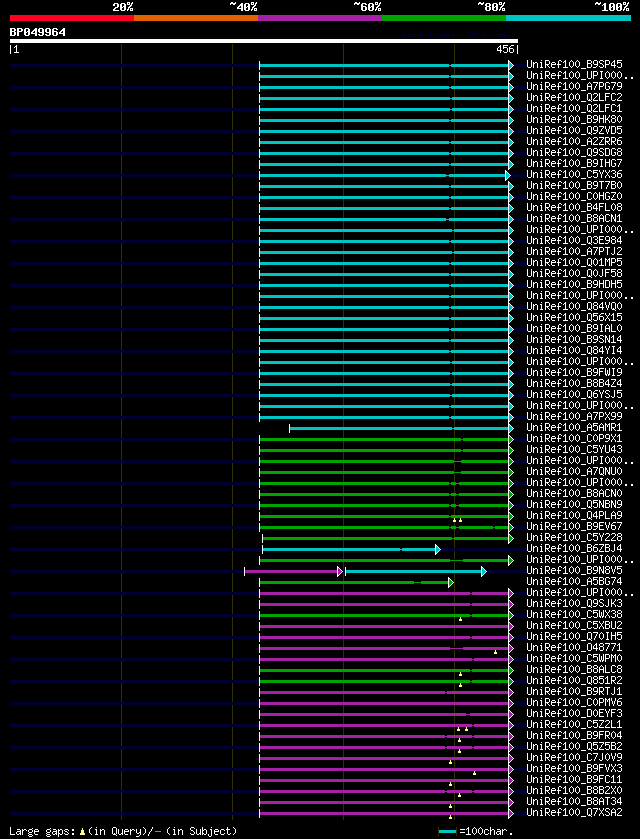Click the red 20% legend color segment
This screenshot has height=839, width=640.
pos(72,18)
